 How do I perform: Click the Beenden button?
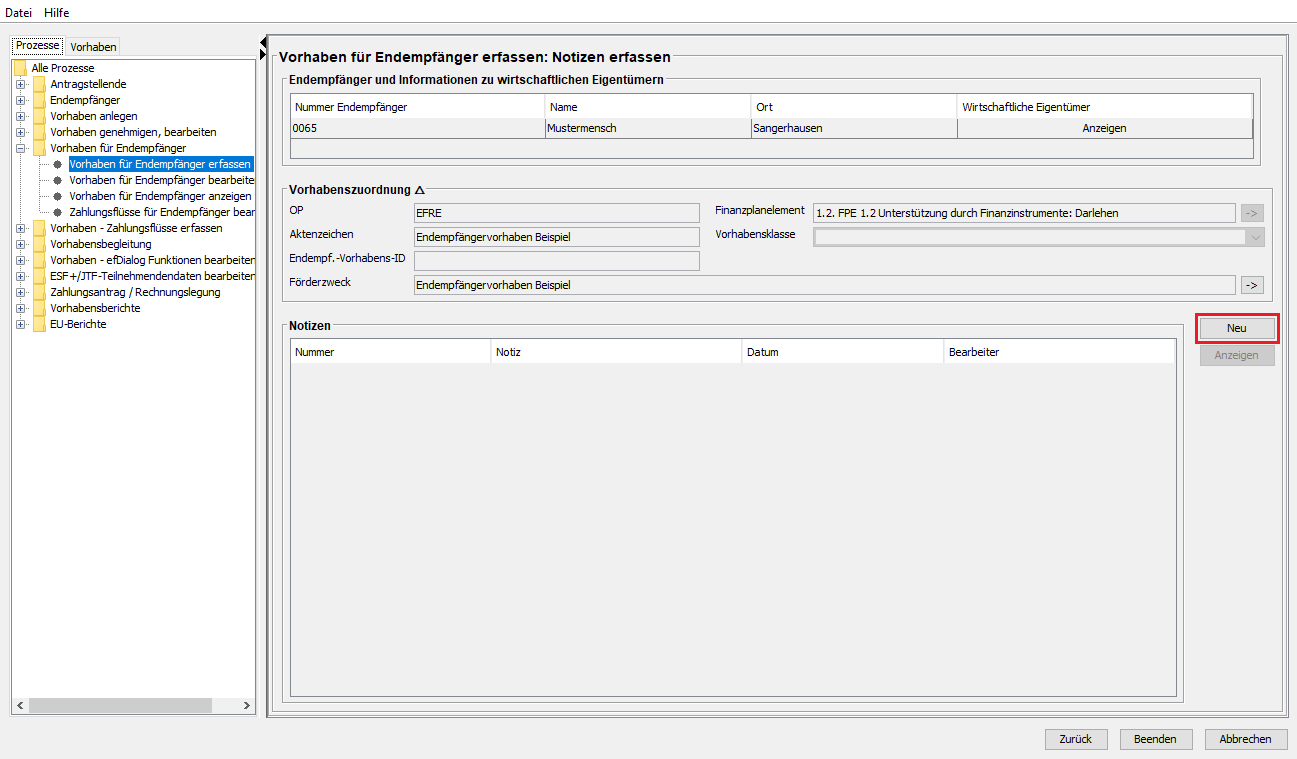coord(1155,739)
